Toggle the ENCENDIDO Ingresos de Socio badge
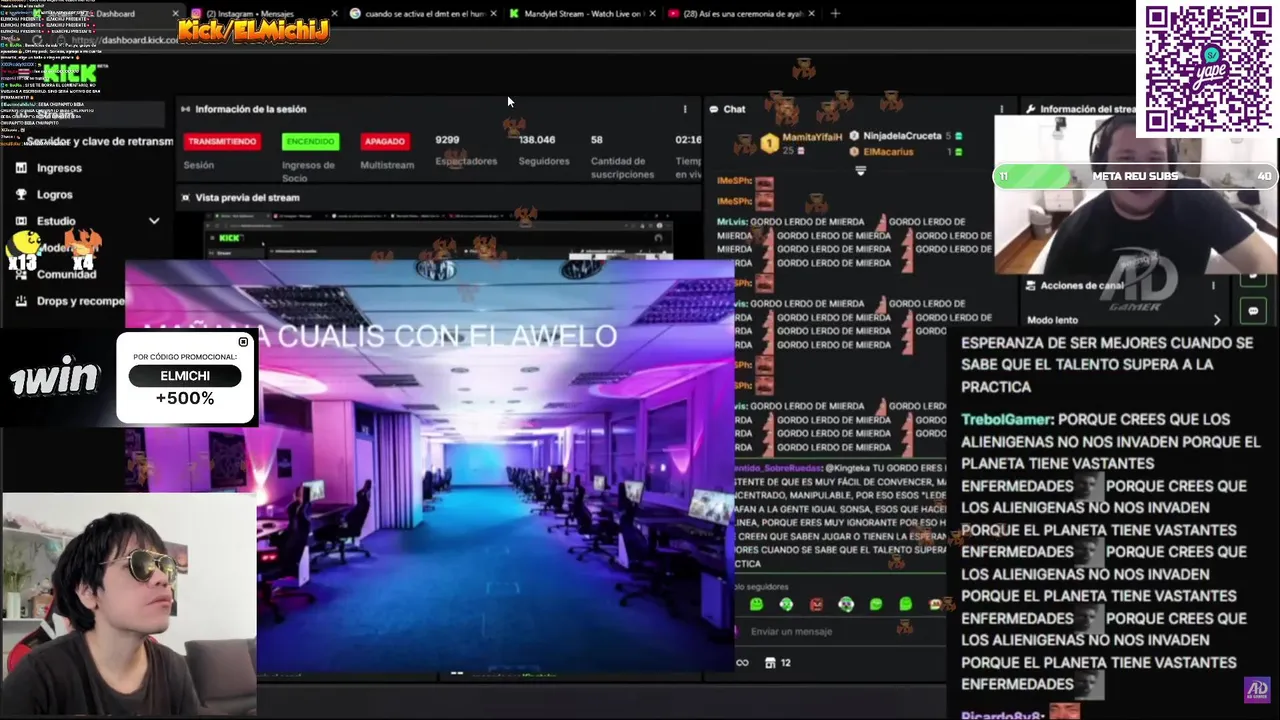Image resolution: width=1280 pixels, height=720 pixels. point(310,141)
